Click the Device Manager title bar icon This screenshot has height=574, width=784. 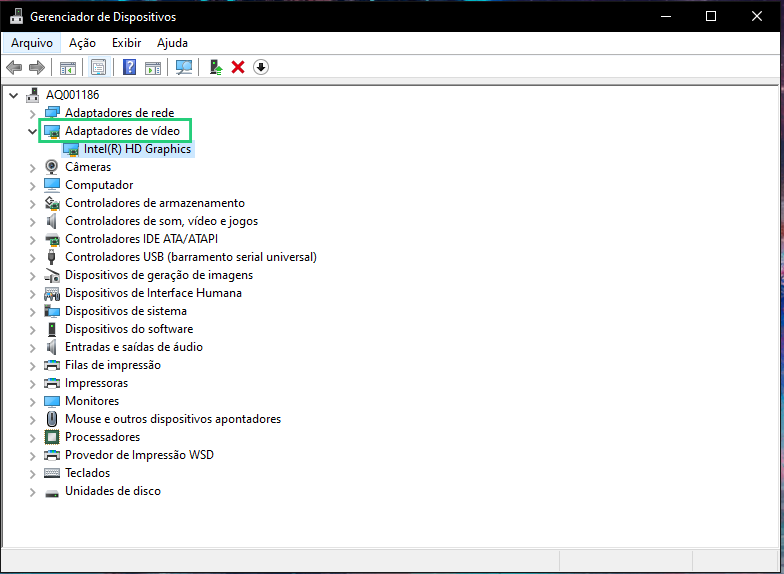pos(16,16)
